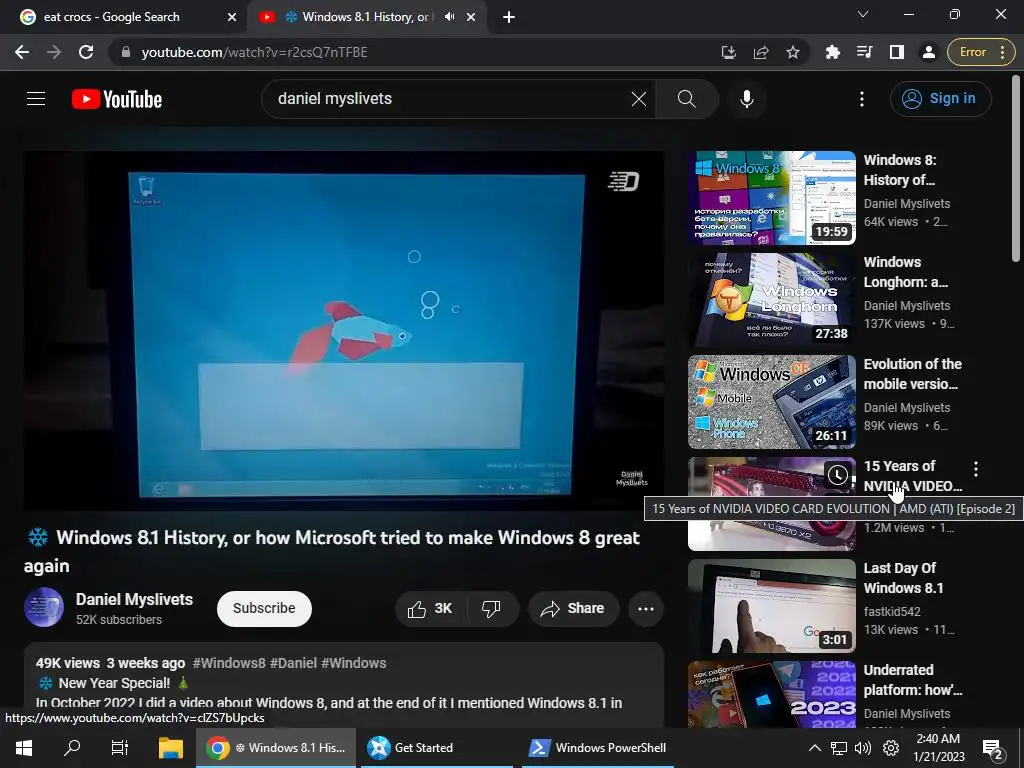Open Chrome extensions puzzle icon
The image size is (1024, 768).
833,52
